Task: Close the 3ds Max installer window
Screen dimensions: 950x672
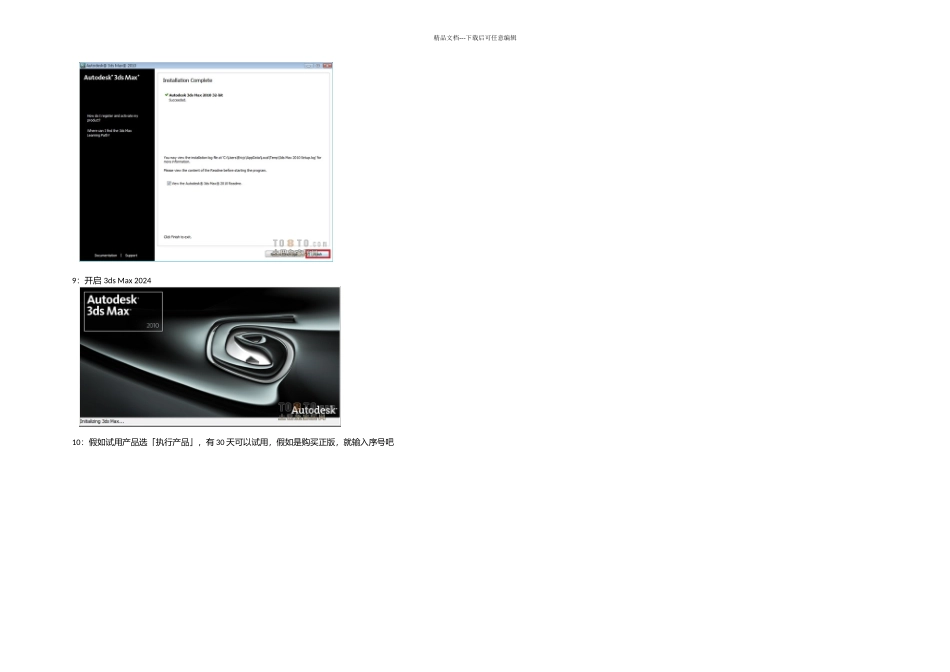Action: (327, 65)
